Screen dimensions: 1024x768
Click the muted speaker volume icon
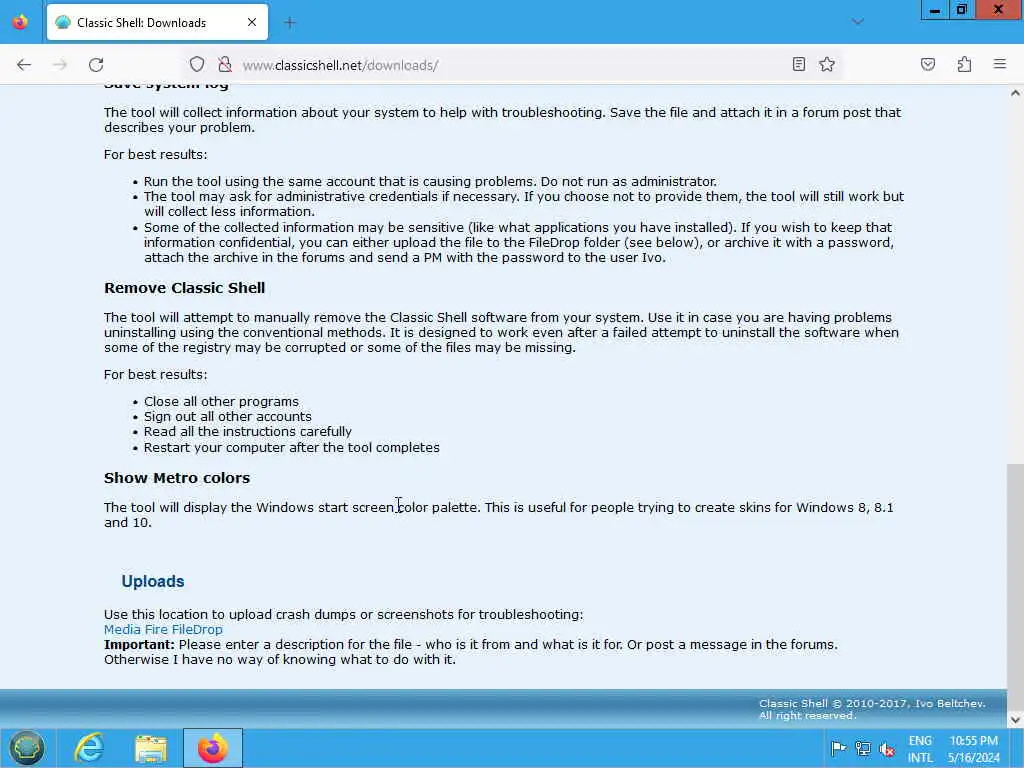(887, 748)
